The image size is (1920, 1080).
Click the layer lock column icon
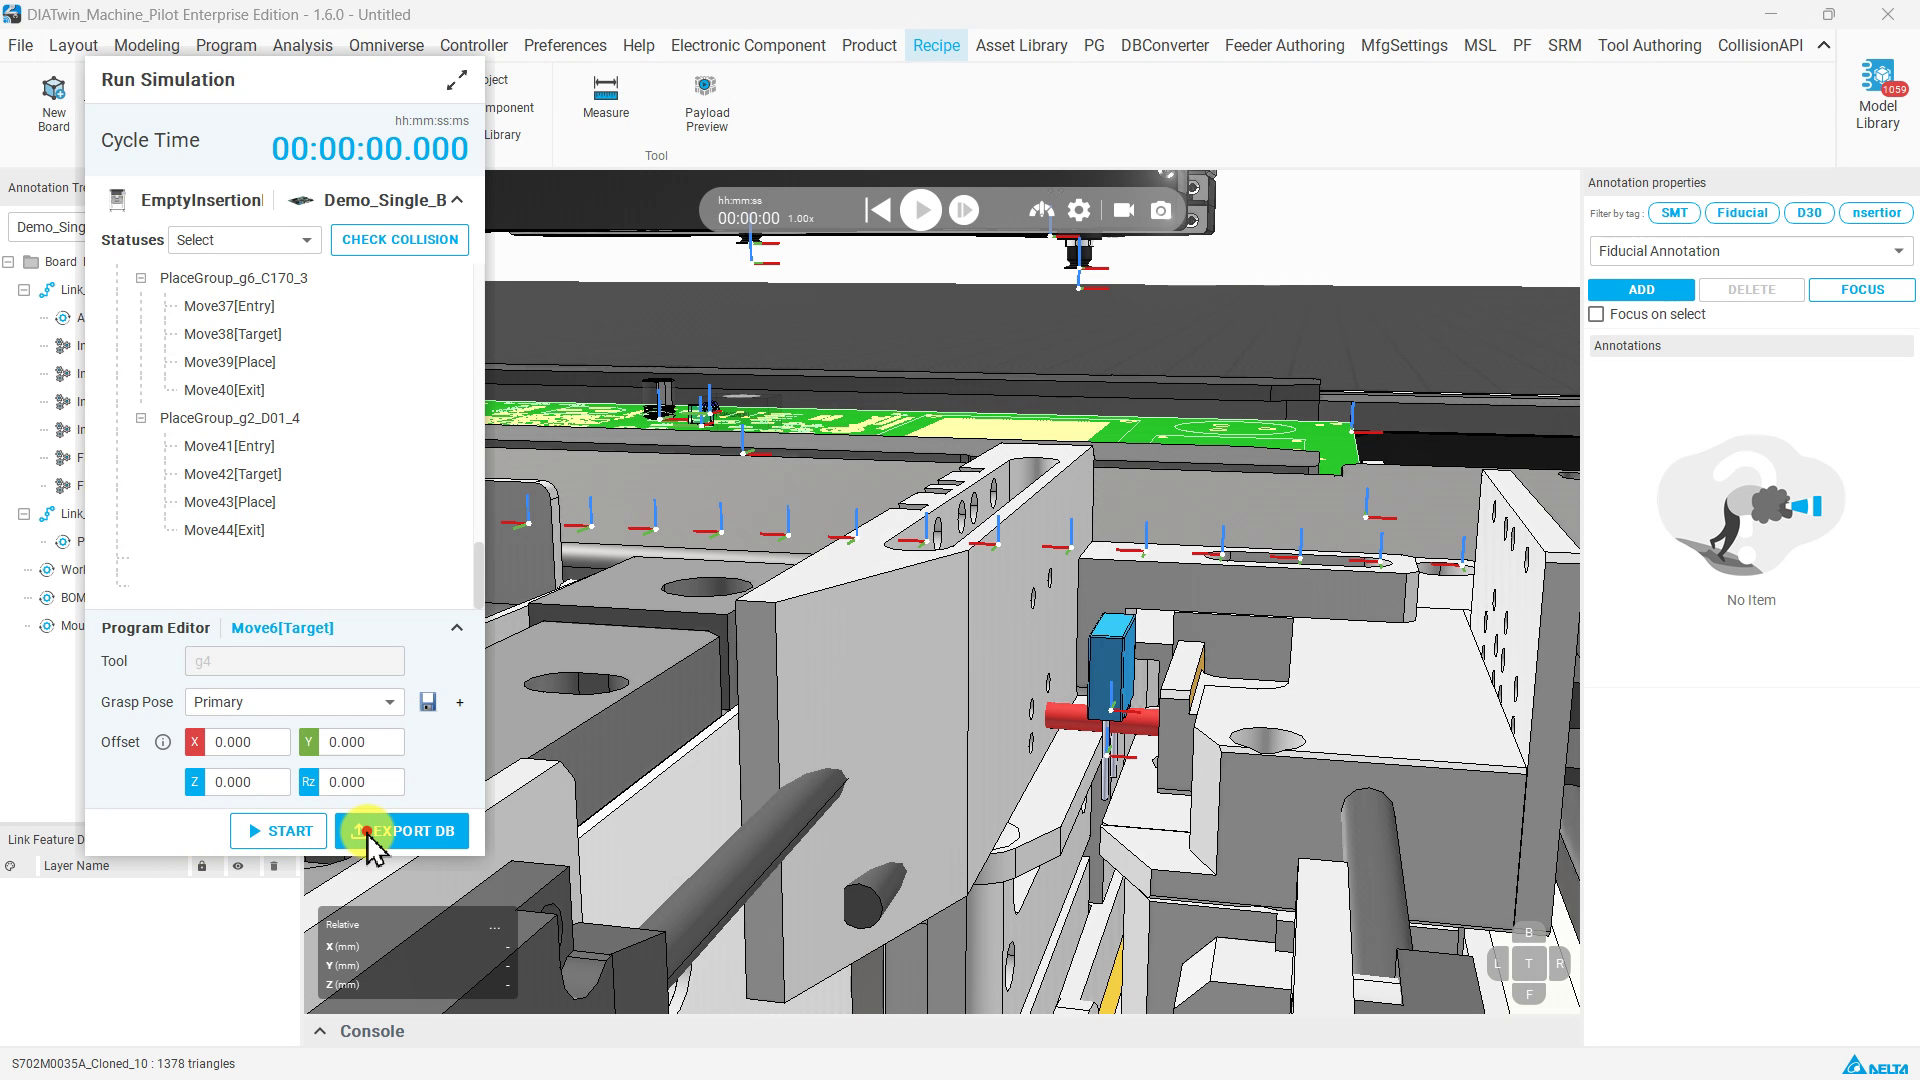pyautogui.click(x=202, y=866)
